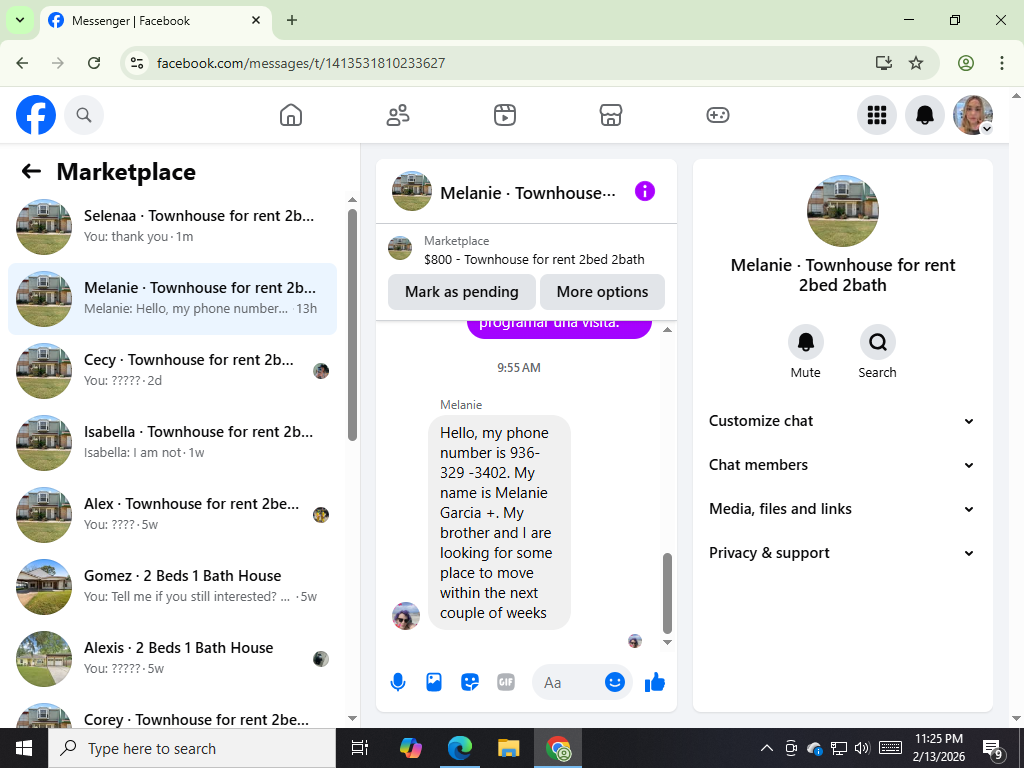Image resolution: width=1024 pixels, height=768 pixels.
Task: Click the Search icon in chat details
Action: point(877,342)
